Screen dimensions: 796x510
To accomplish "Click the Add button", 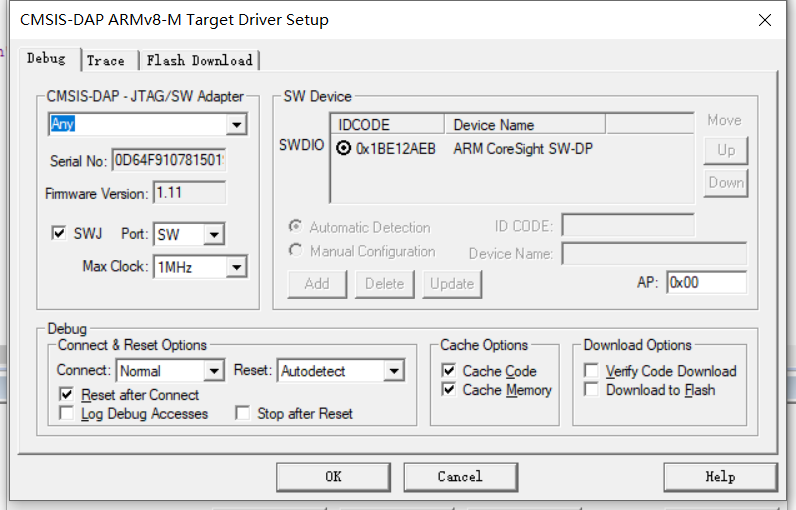I will [x=317, y=284].
